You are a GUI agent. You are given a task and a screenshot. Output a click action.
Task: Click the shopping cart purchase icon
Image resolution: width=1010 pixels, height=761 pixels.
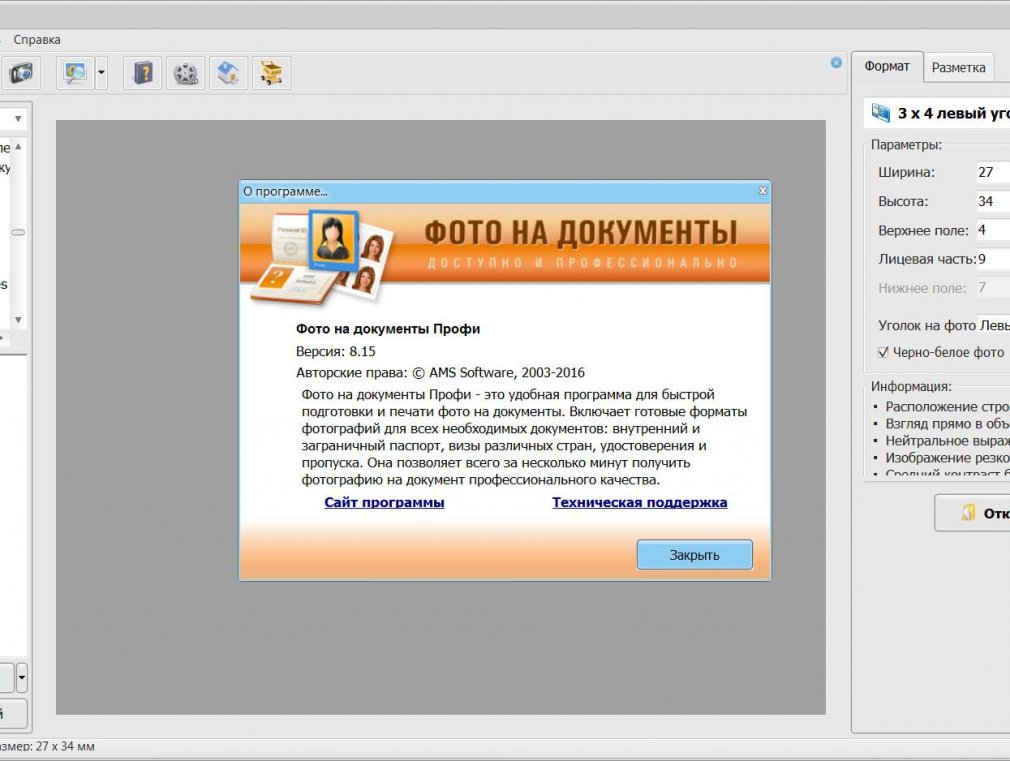(x=271, y=72)
